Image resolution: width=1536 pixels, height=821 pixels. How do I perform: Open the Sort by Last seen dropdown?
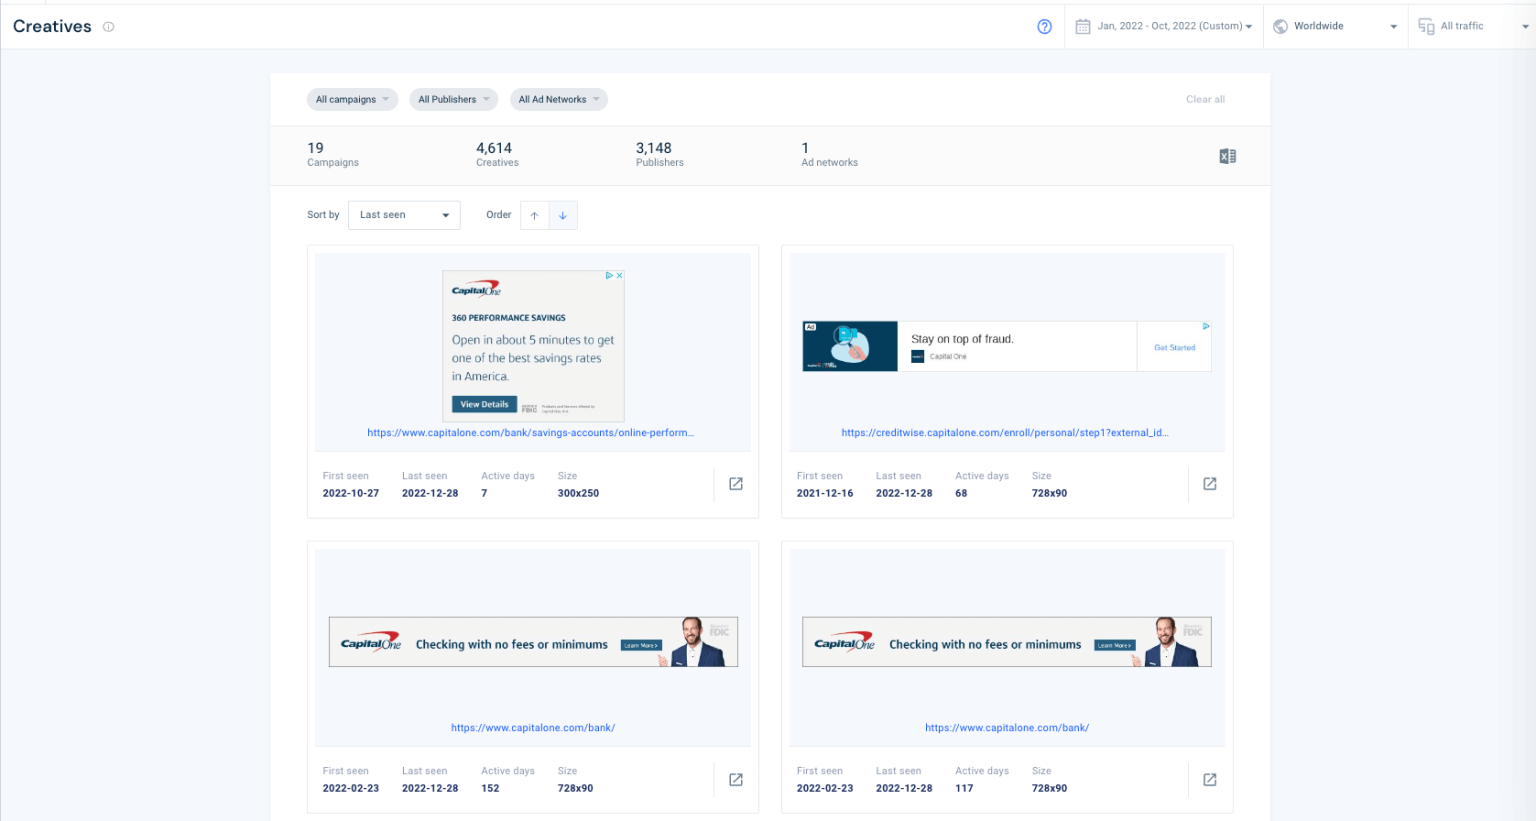[x=404, y=215]
